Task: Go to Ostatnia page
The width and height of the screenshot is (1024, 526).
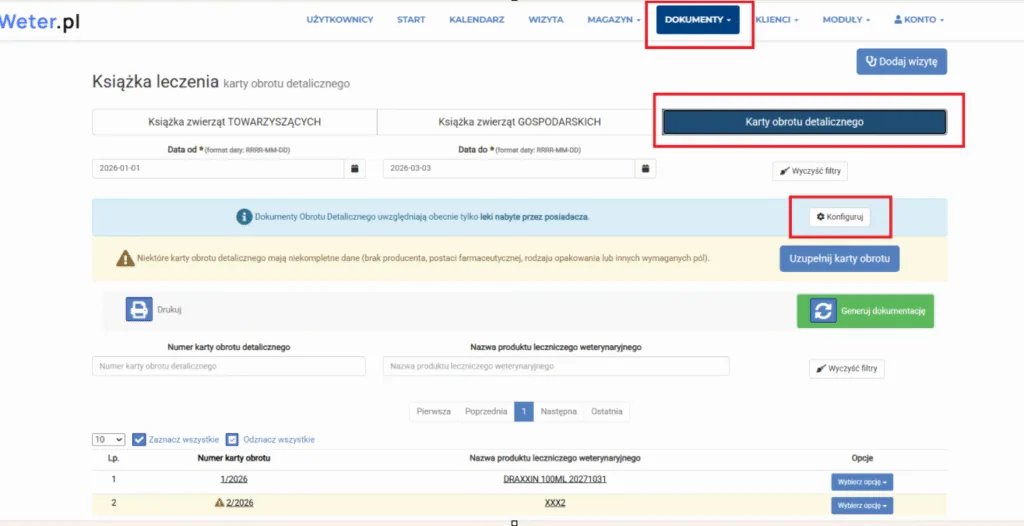Action: [x=607, y=412]
